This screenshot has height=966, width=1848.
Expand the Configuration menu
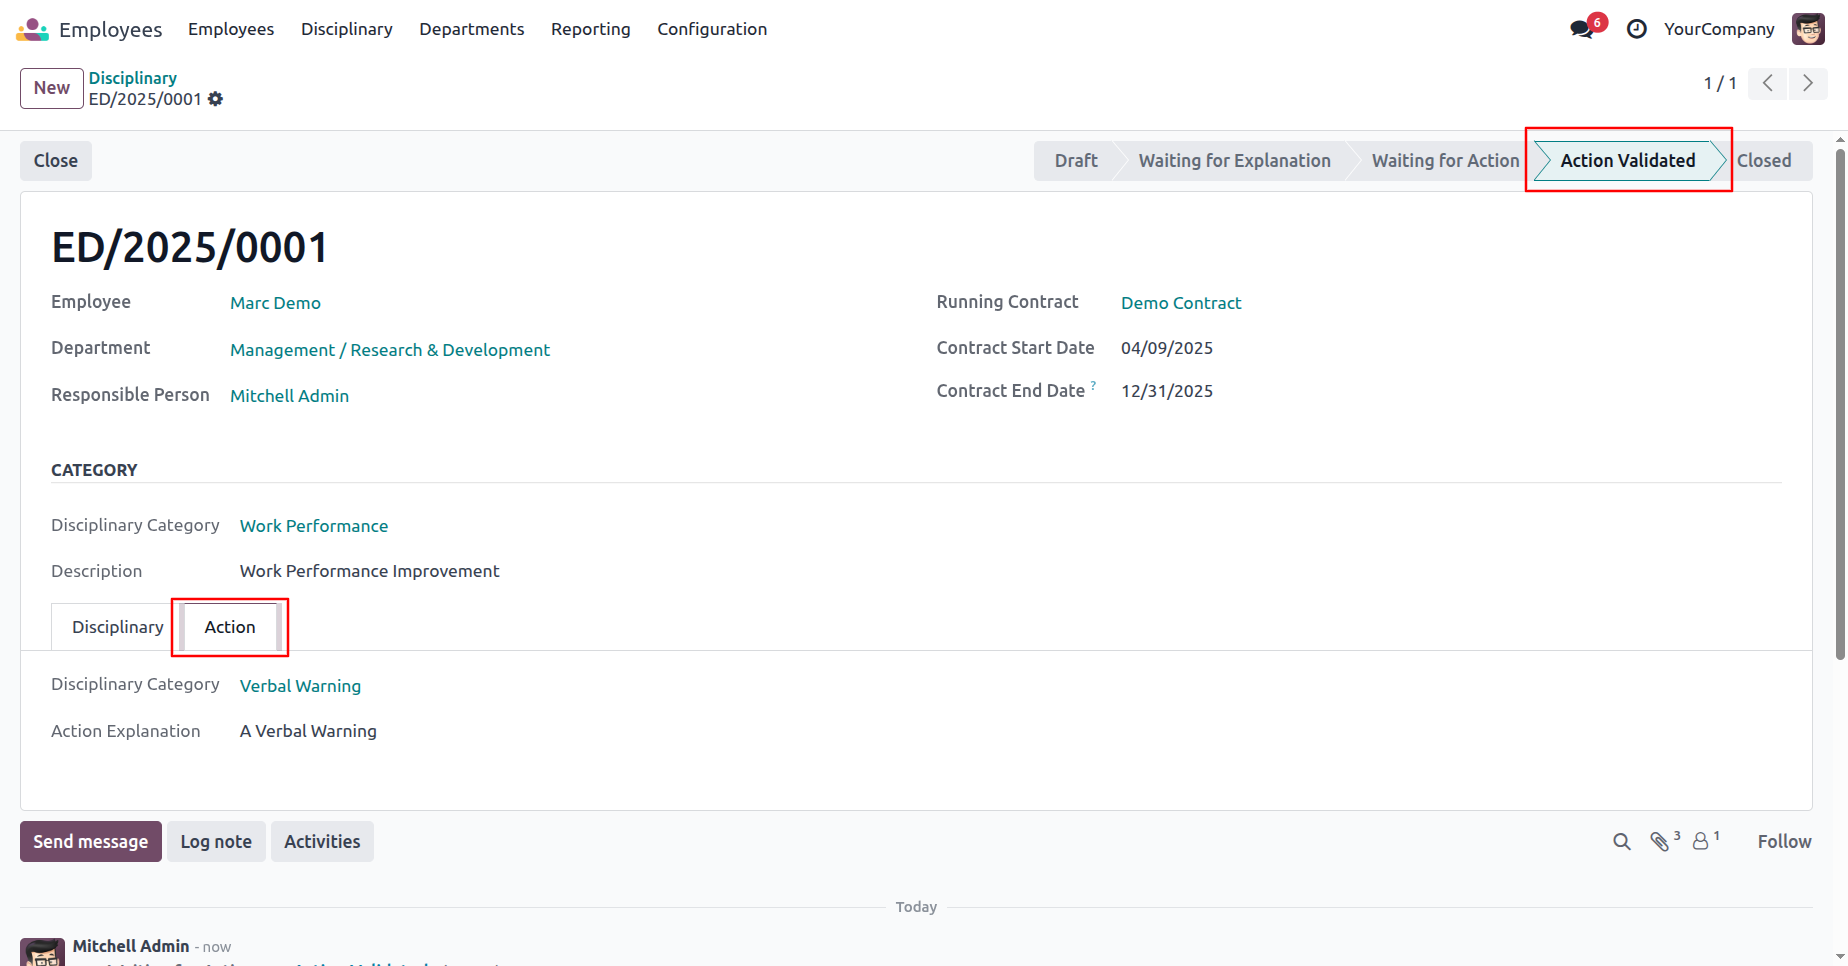coord(712,29)
